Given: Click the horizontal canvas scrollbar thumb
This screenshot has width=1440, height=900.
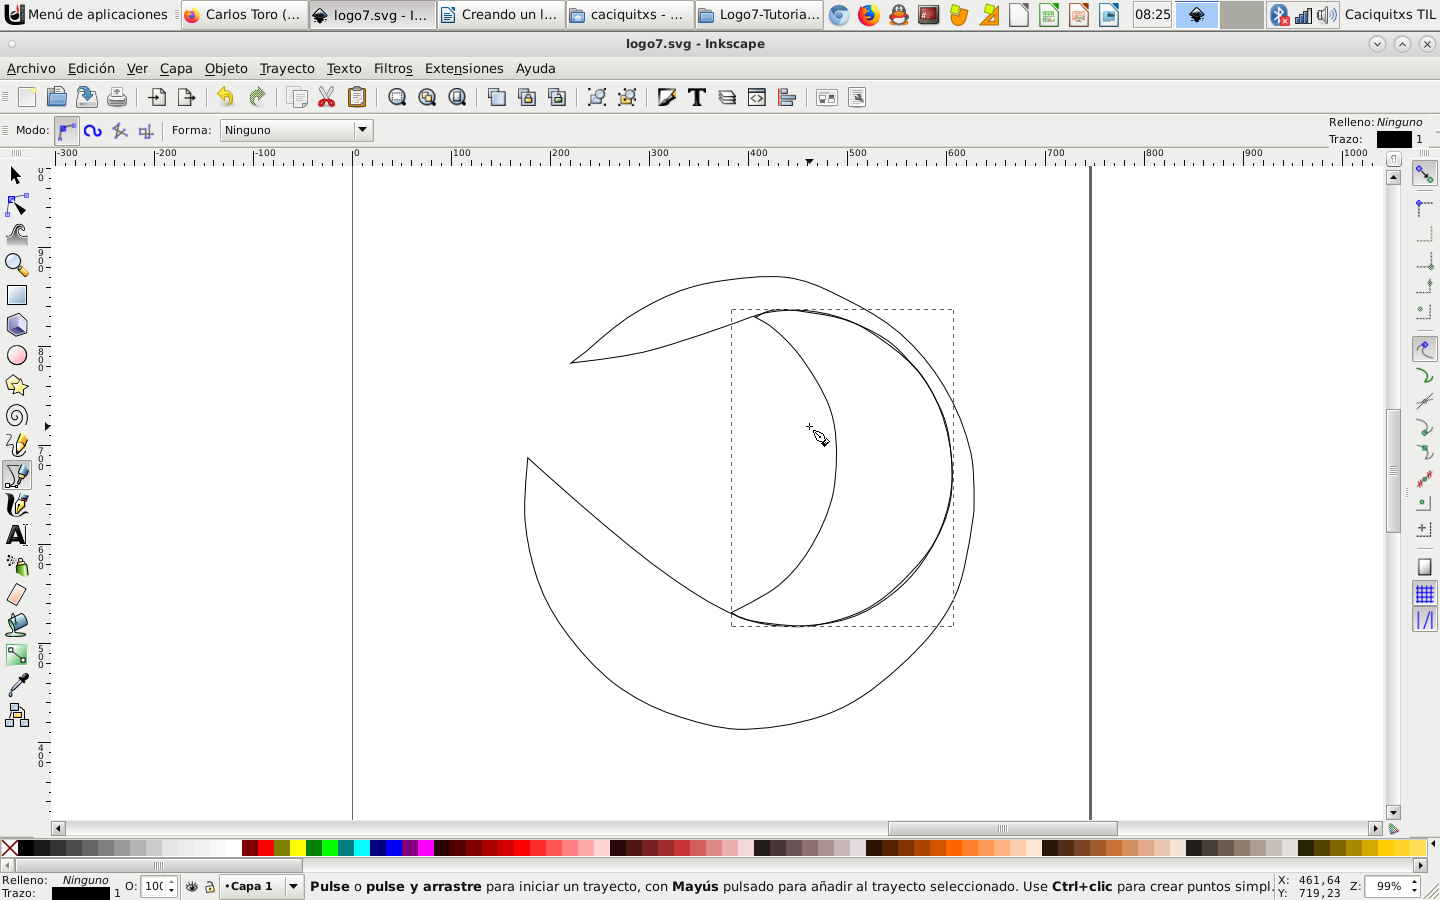Looking at the screenshot, I should (1002, 828).
